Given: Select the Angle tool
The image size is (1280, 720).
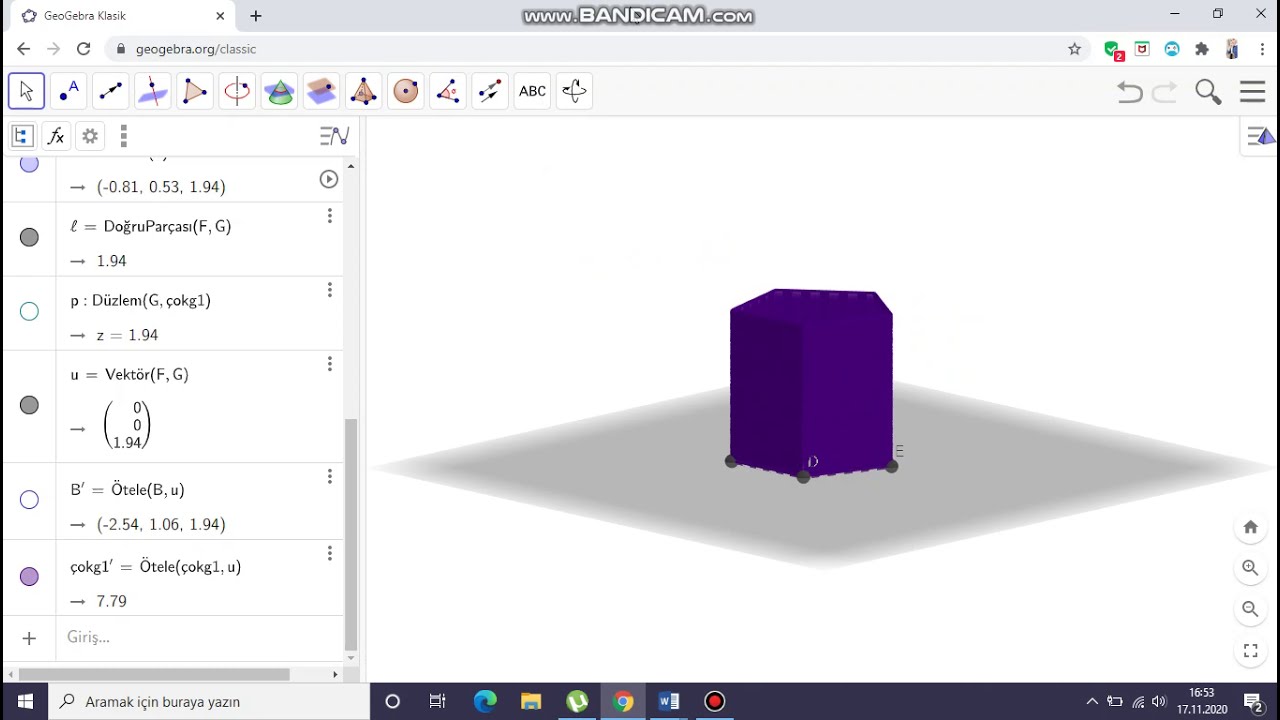Looking at the screenshot, I should tap(447, 91).
